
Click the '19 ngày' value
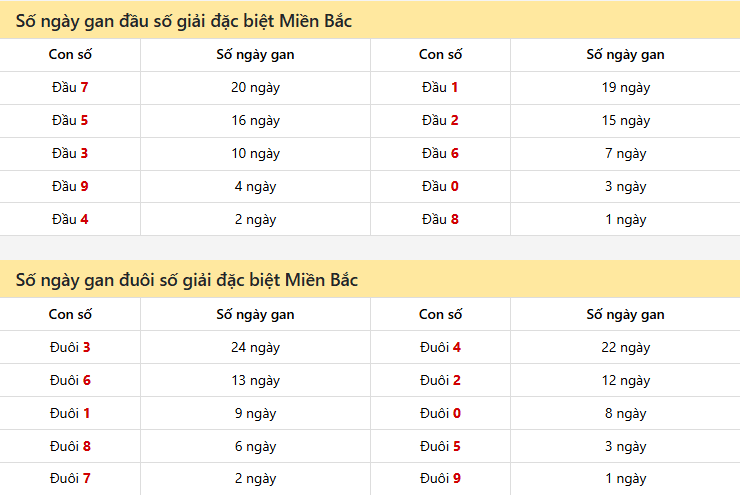(626, 88)
